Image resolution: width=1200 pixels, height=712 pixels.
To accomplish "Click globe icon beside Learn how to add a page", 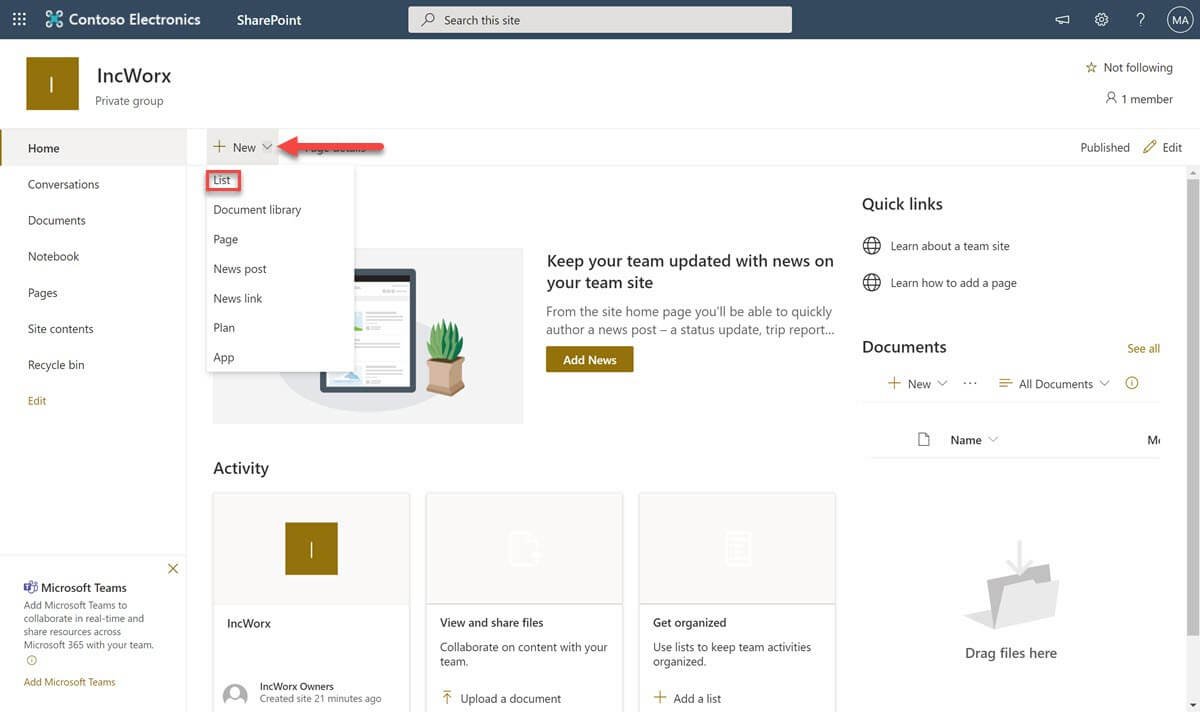I will (872, 283).
